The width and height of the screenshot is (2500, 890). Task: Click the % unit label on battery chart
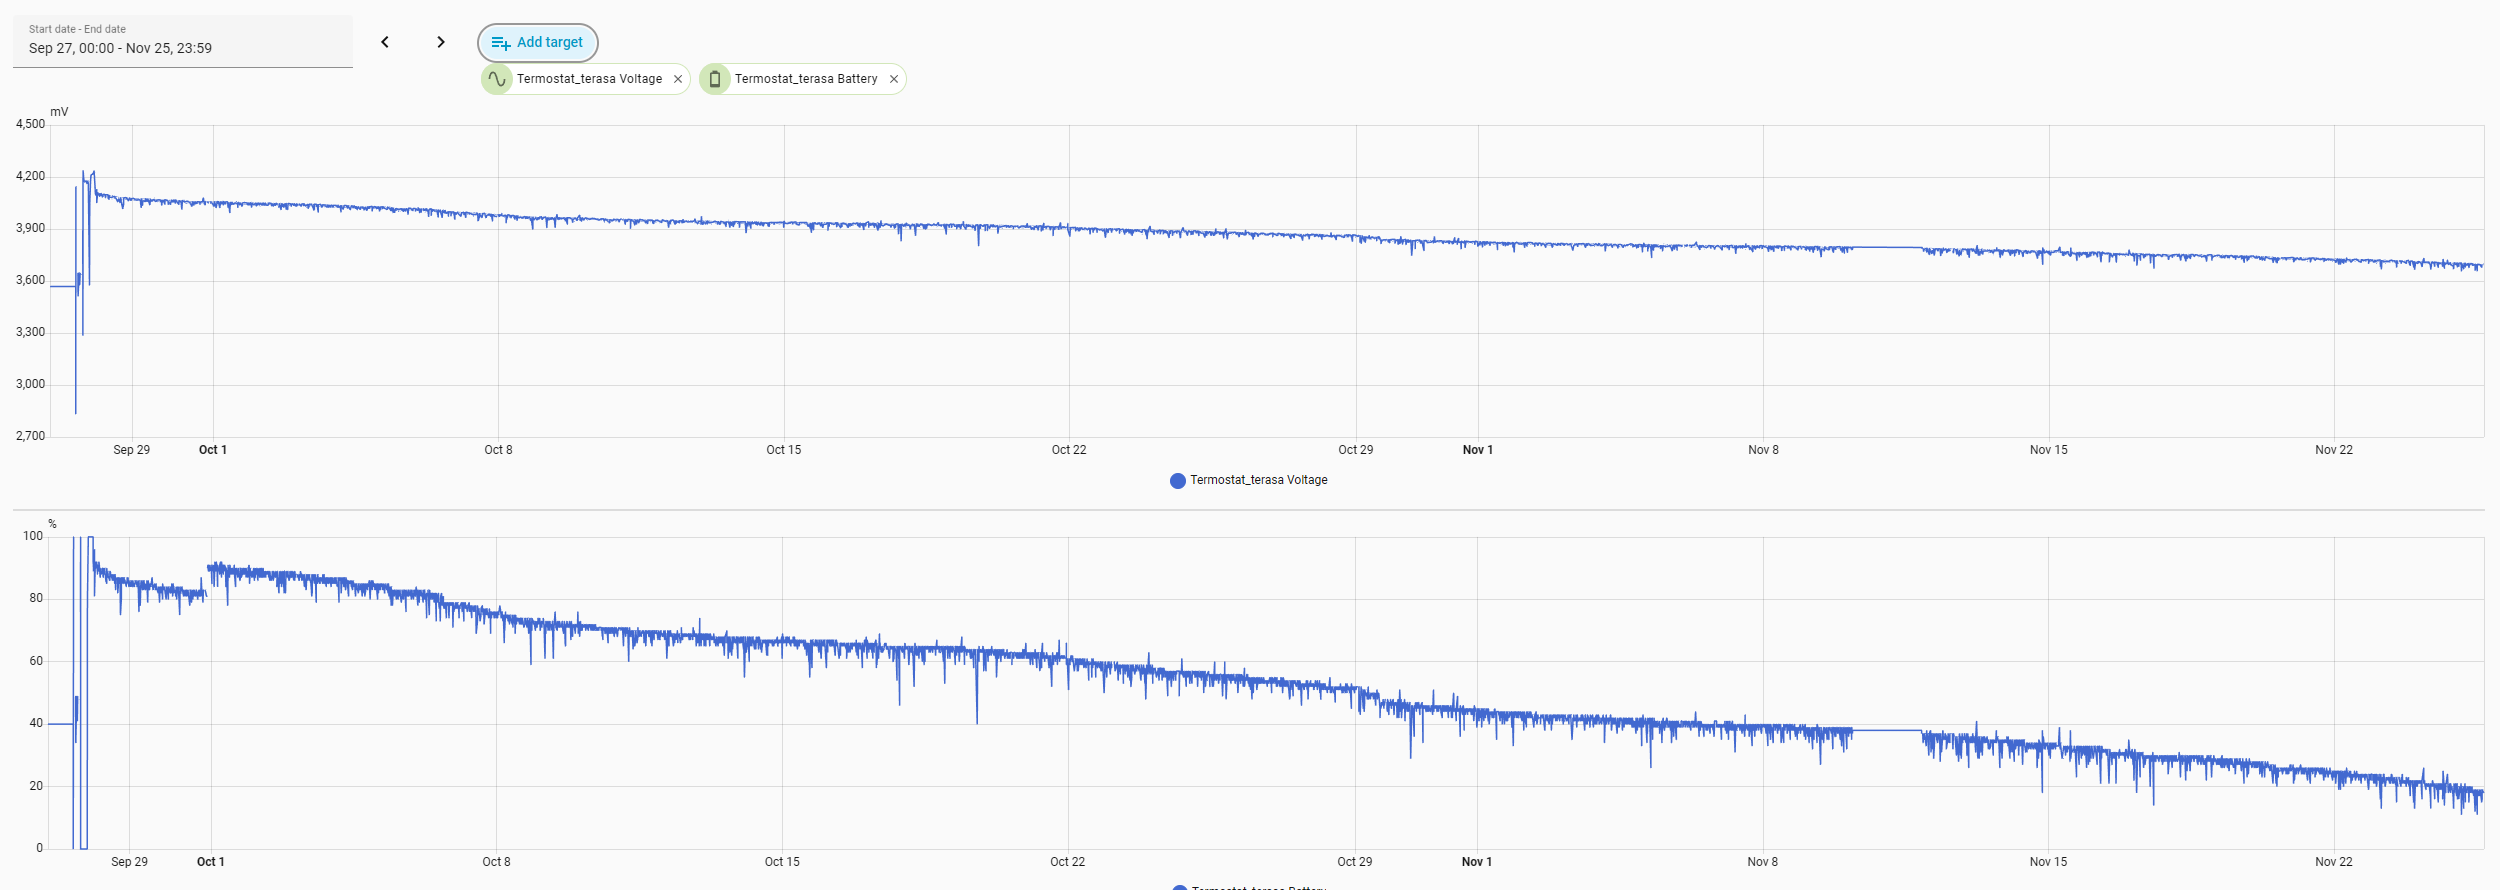click(x=52, y=524)
